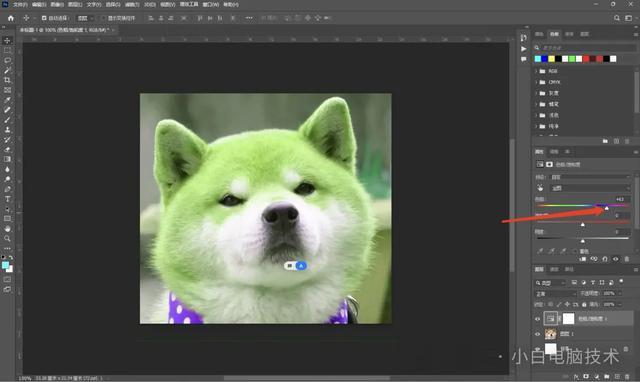Open the 全图 channel range dropdown
640x382 pixels.
click(590, 188)
